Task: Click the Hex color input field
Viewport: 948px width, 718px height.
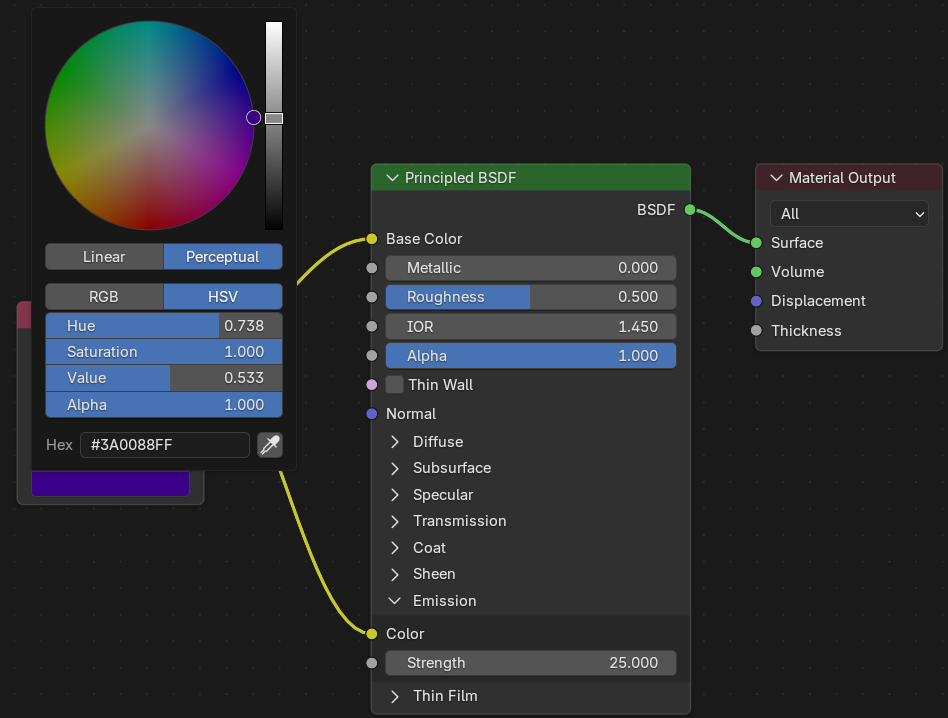Action: 164,445
